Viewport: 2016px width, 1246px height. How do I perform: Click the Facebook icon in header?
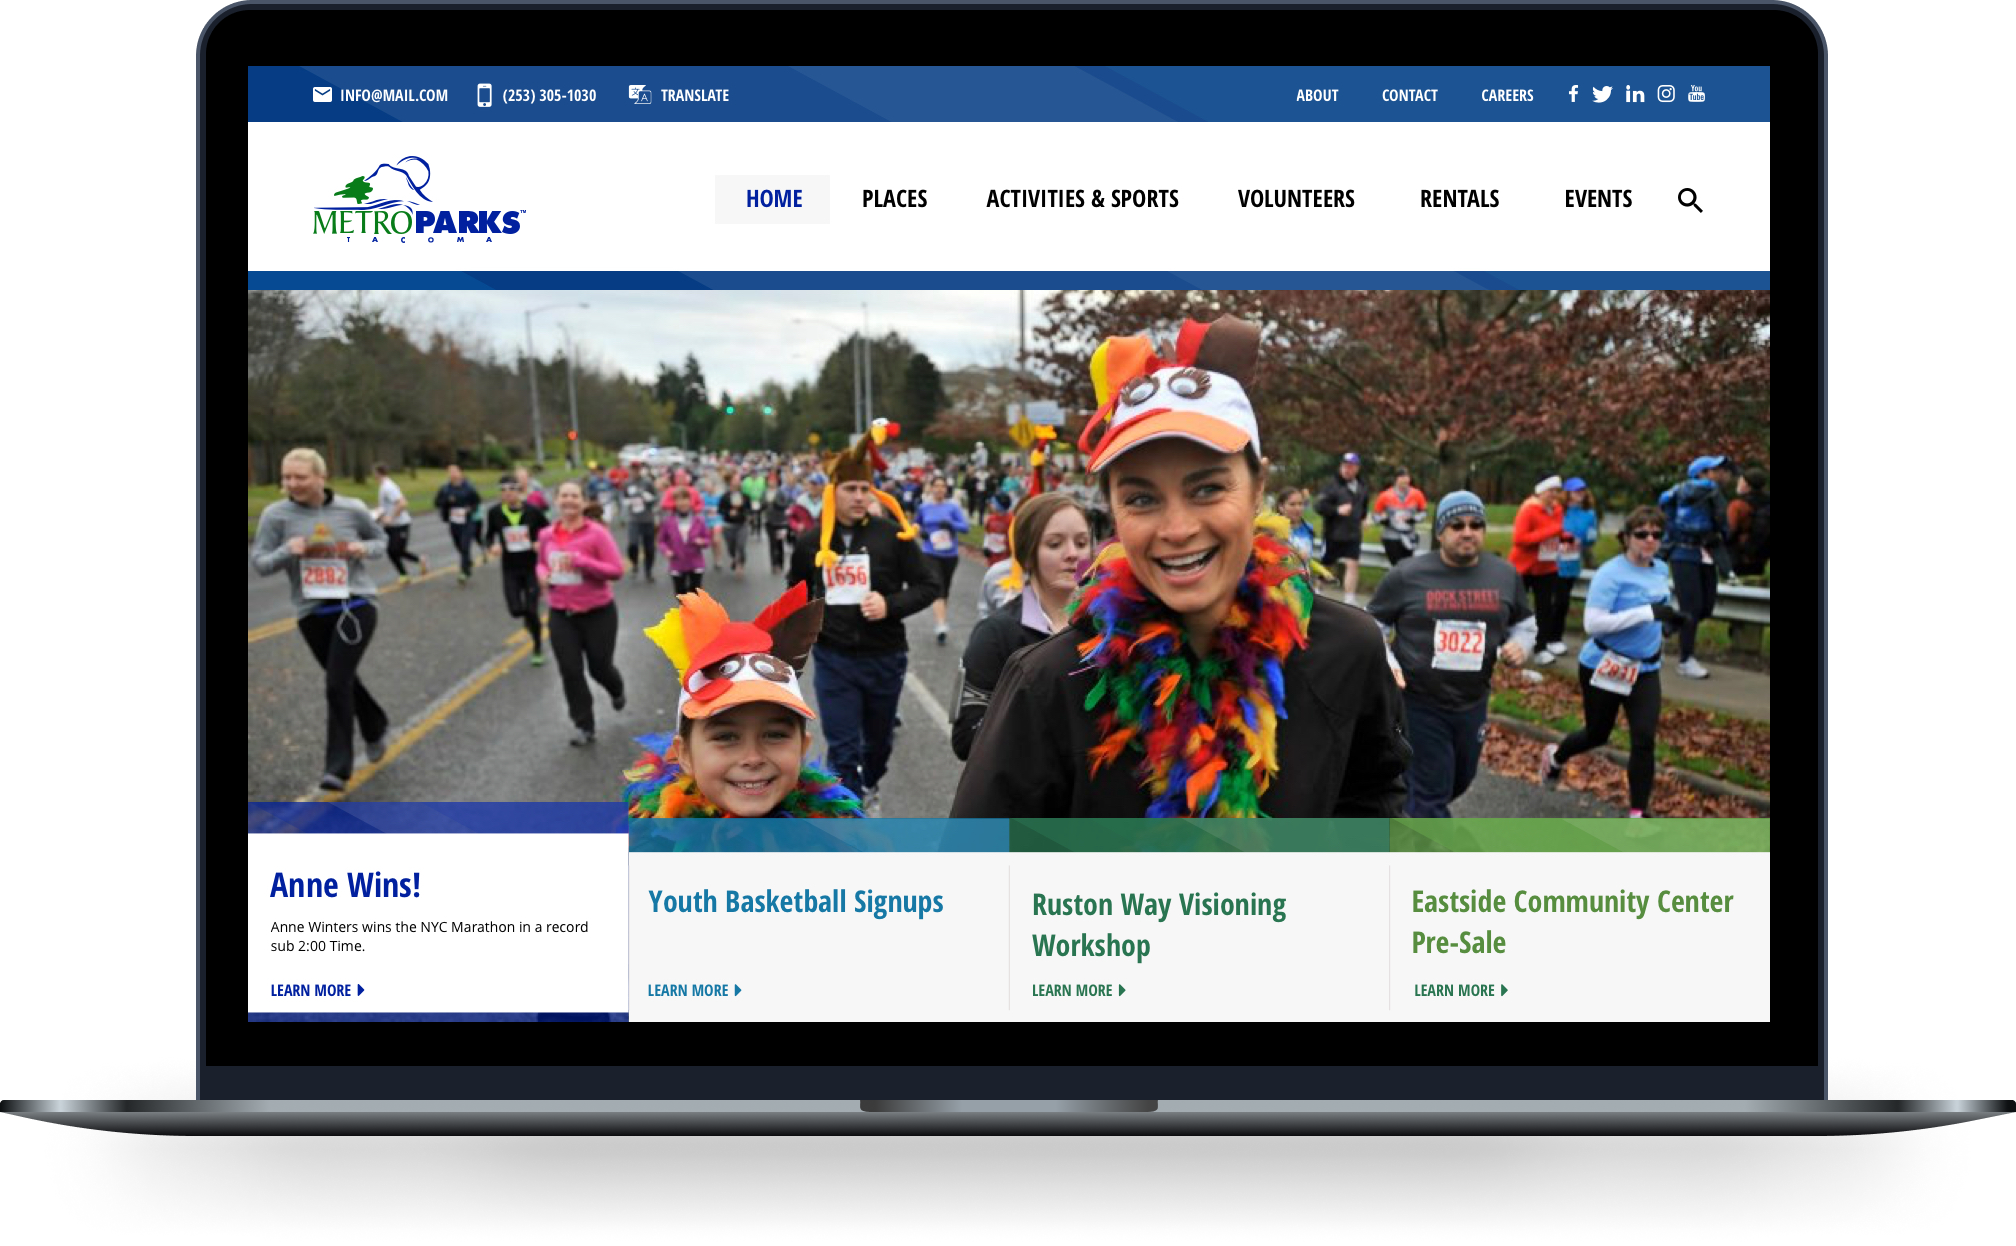tap(1573, 94)
